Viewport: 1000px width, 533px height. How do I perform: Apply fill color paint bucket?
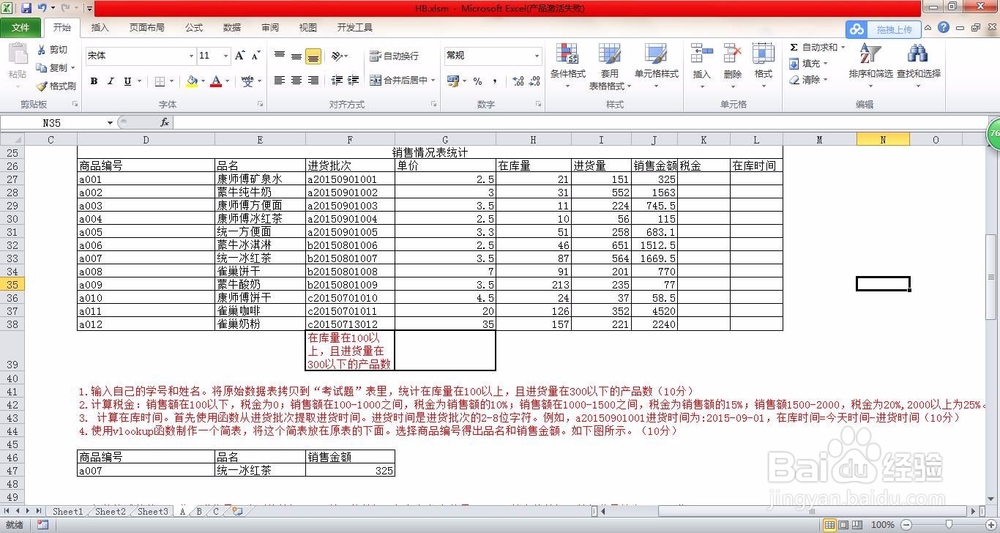click(x=191, y=81)
